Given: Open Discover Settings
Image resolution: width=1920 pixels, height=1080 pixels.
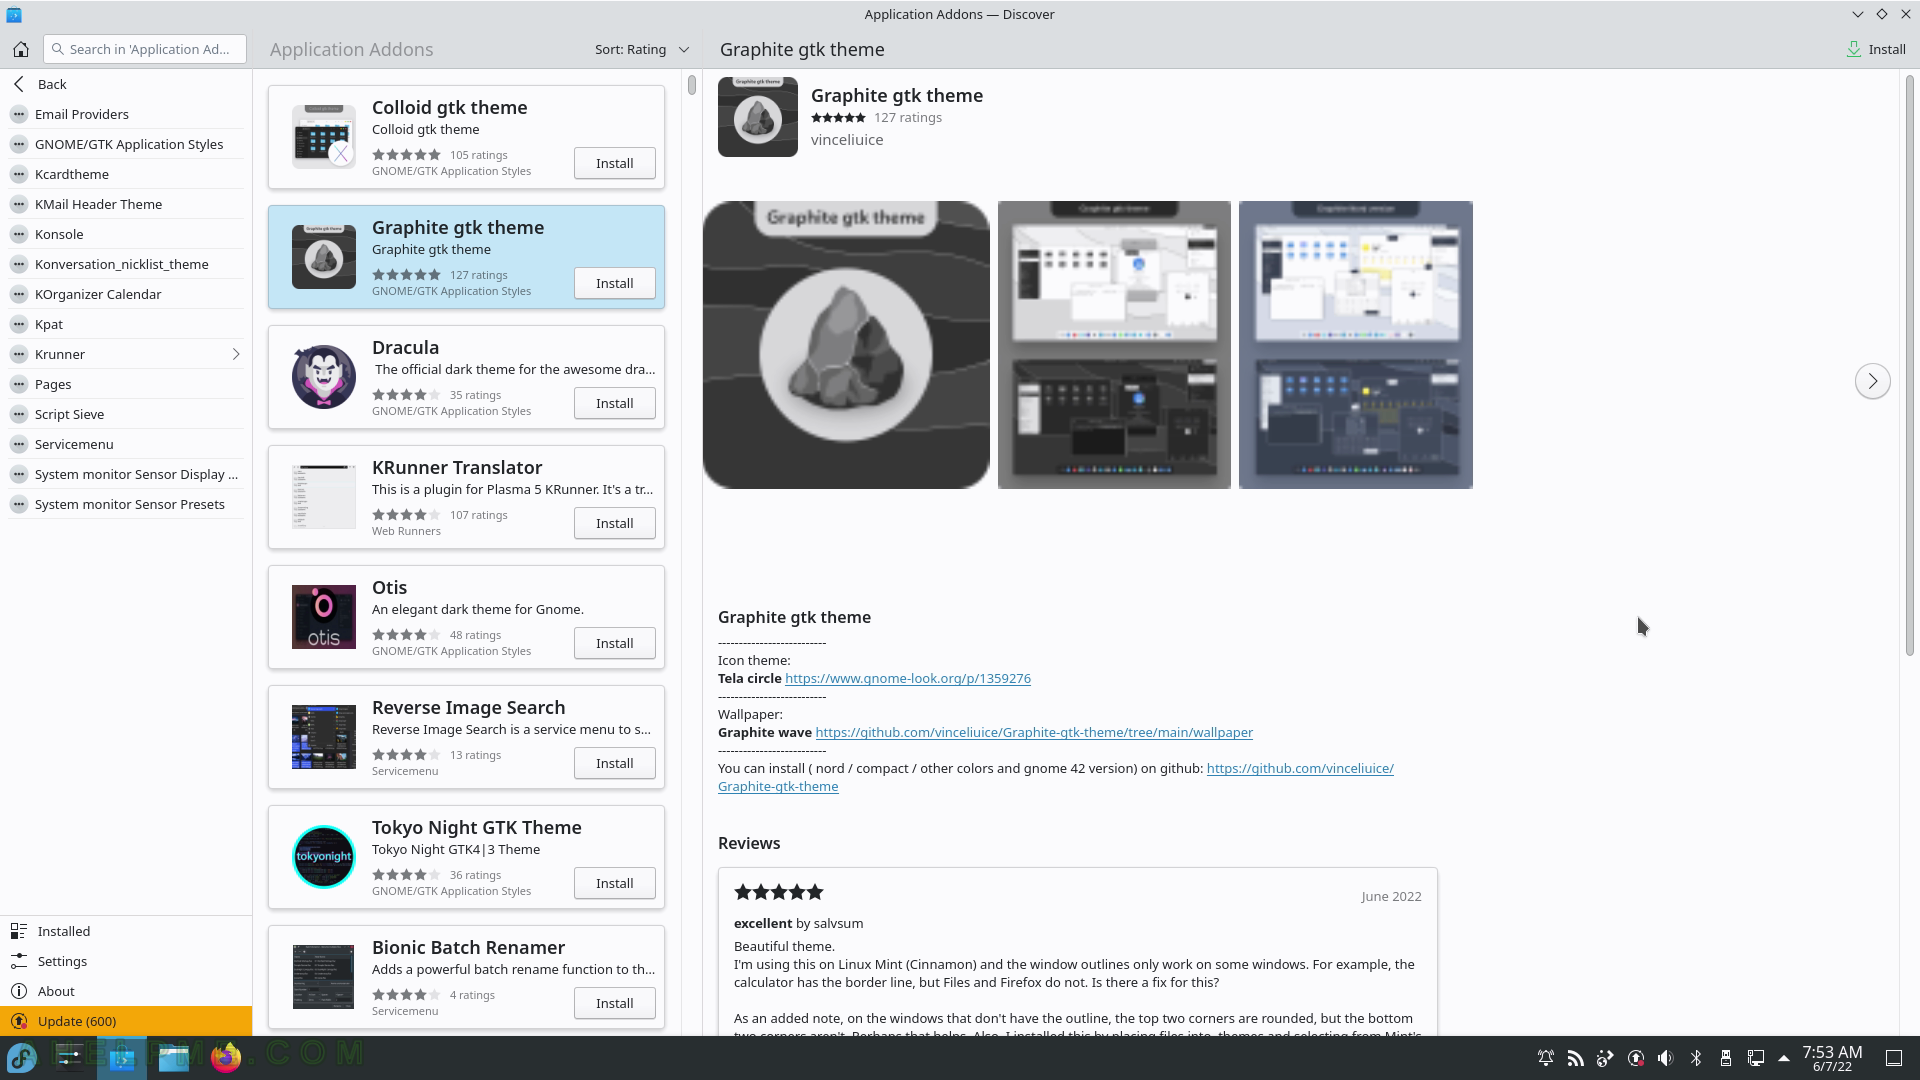Looking at the screenshot, I should pyautogui.click(x=126, y=961).
